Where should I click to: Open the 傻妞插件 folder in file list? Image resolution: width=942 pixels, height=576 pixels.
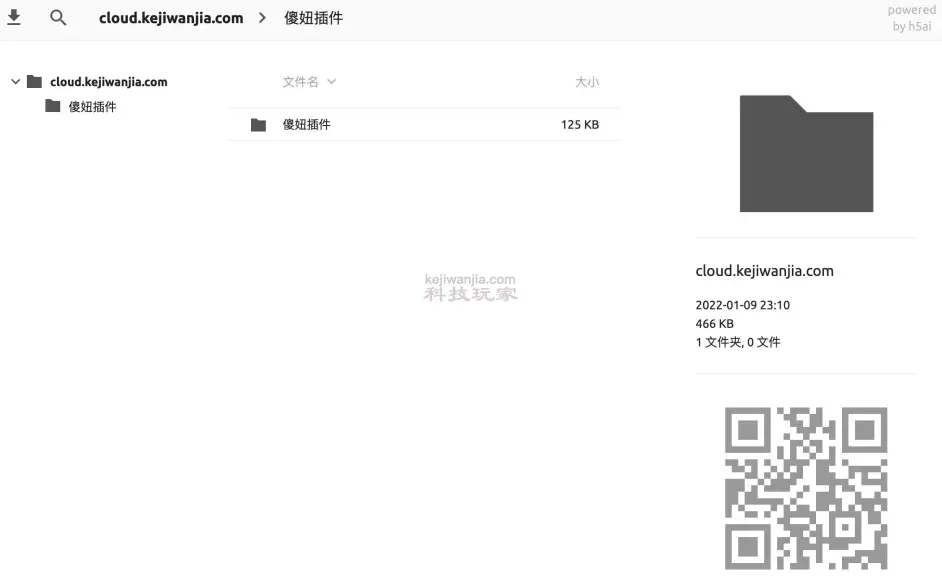tap(424, 124)
